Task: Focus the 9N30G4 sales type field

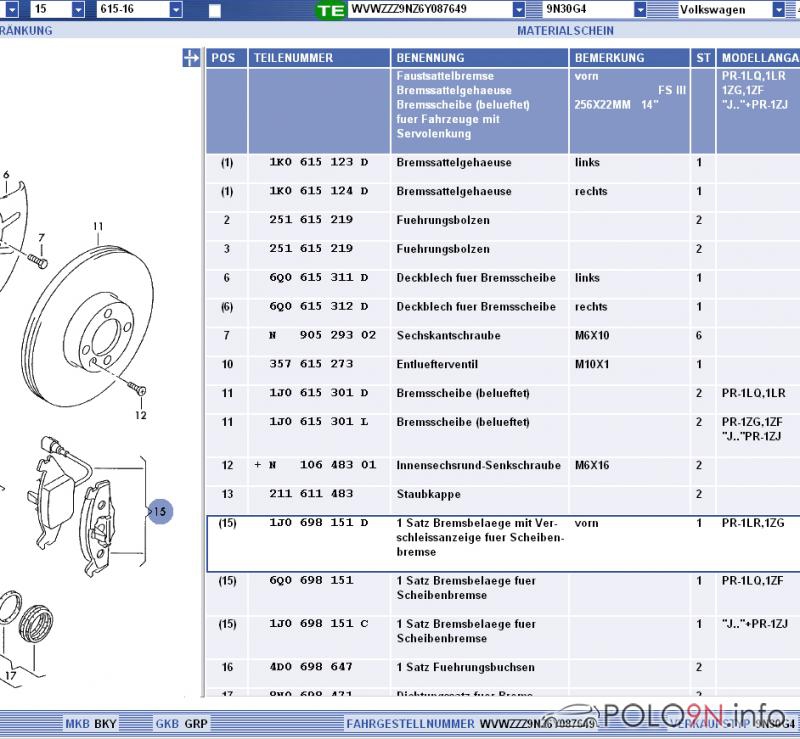Action: click(588, 9)
